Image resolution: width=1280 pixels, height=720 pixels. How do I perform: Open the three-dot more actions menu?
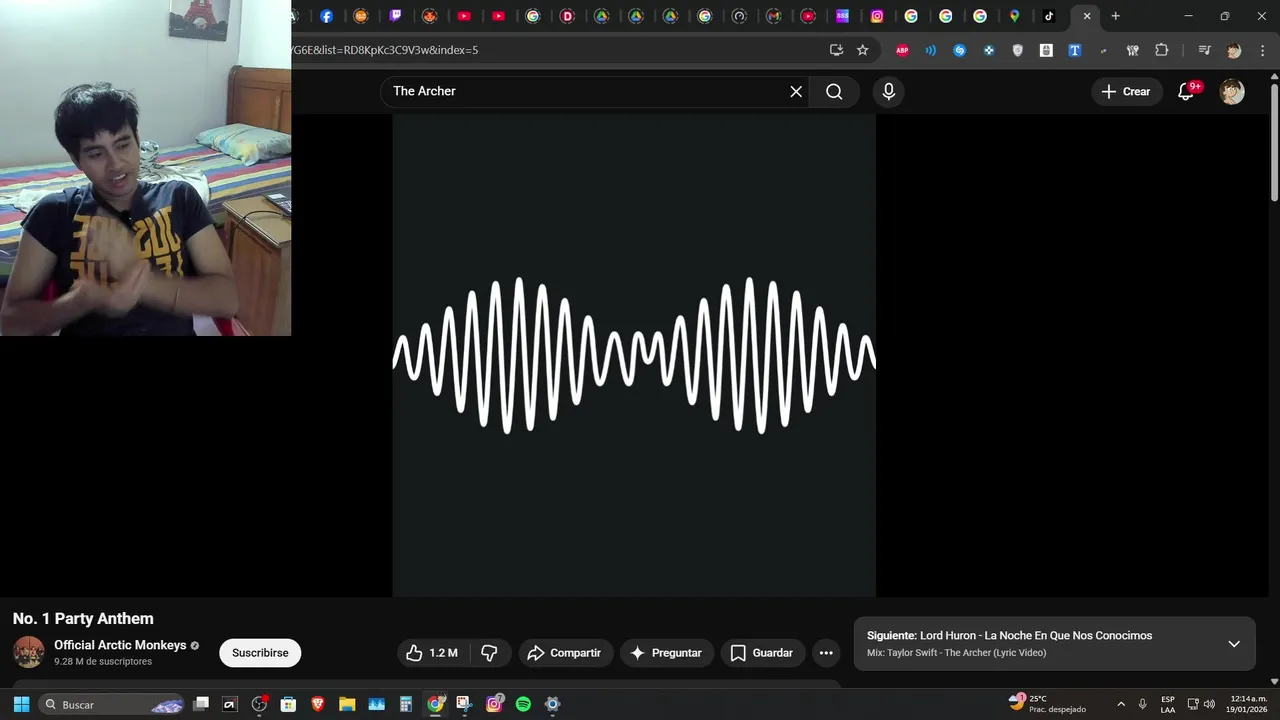[826, 653]
